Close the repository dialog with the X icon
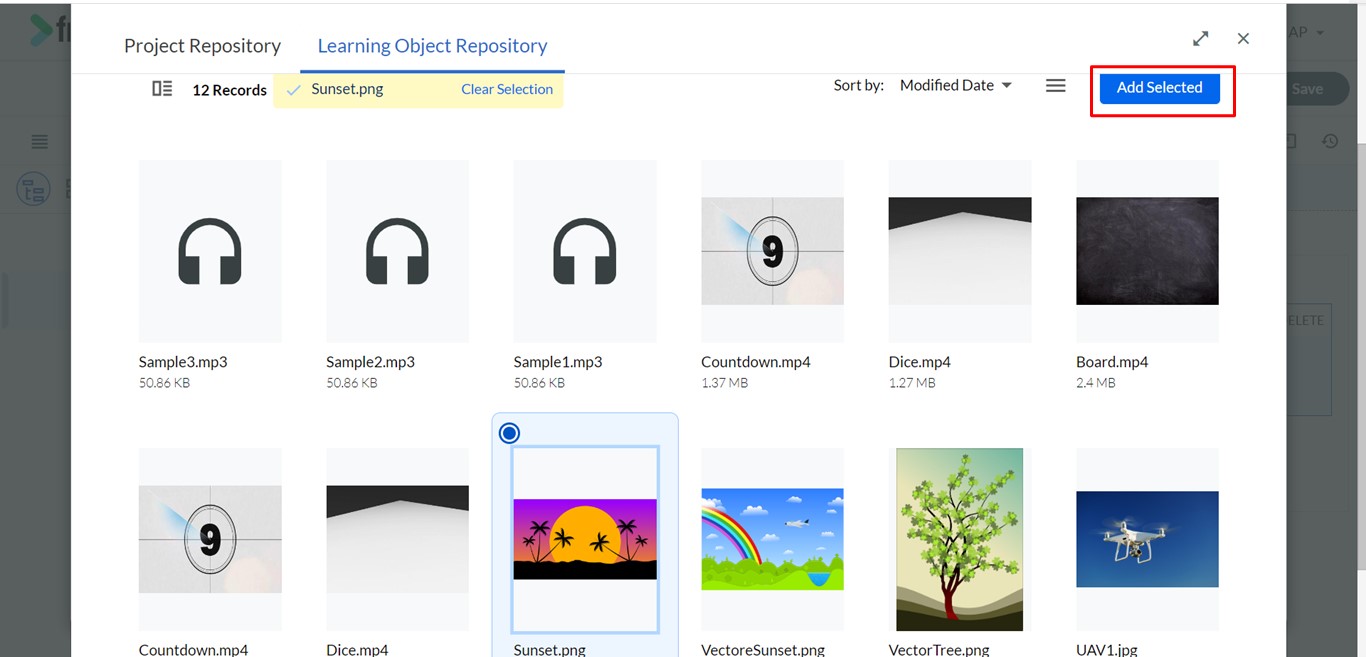Screen dimensions: 1366x657 coord(1243,38)
